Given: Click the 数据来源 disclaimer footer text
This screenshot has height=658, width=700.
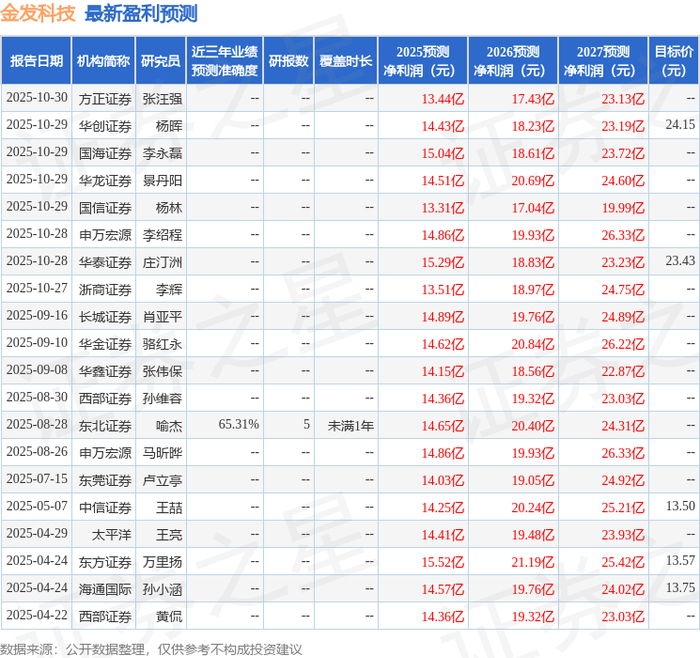Looking at the screenshot, I should point(151,649).
